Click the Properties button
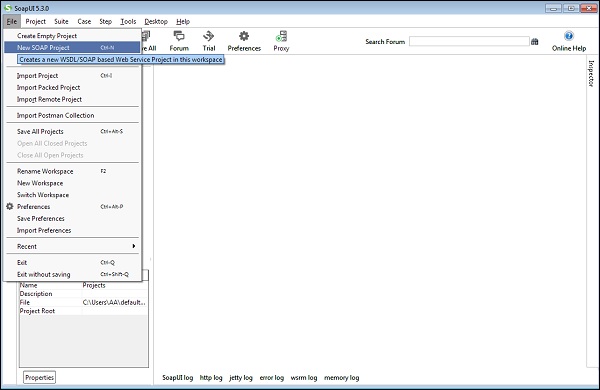 (39, 377)
